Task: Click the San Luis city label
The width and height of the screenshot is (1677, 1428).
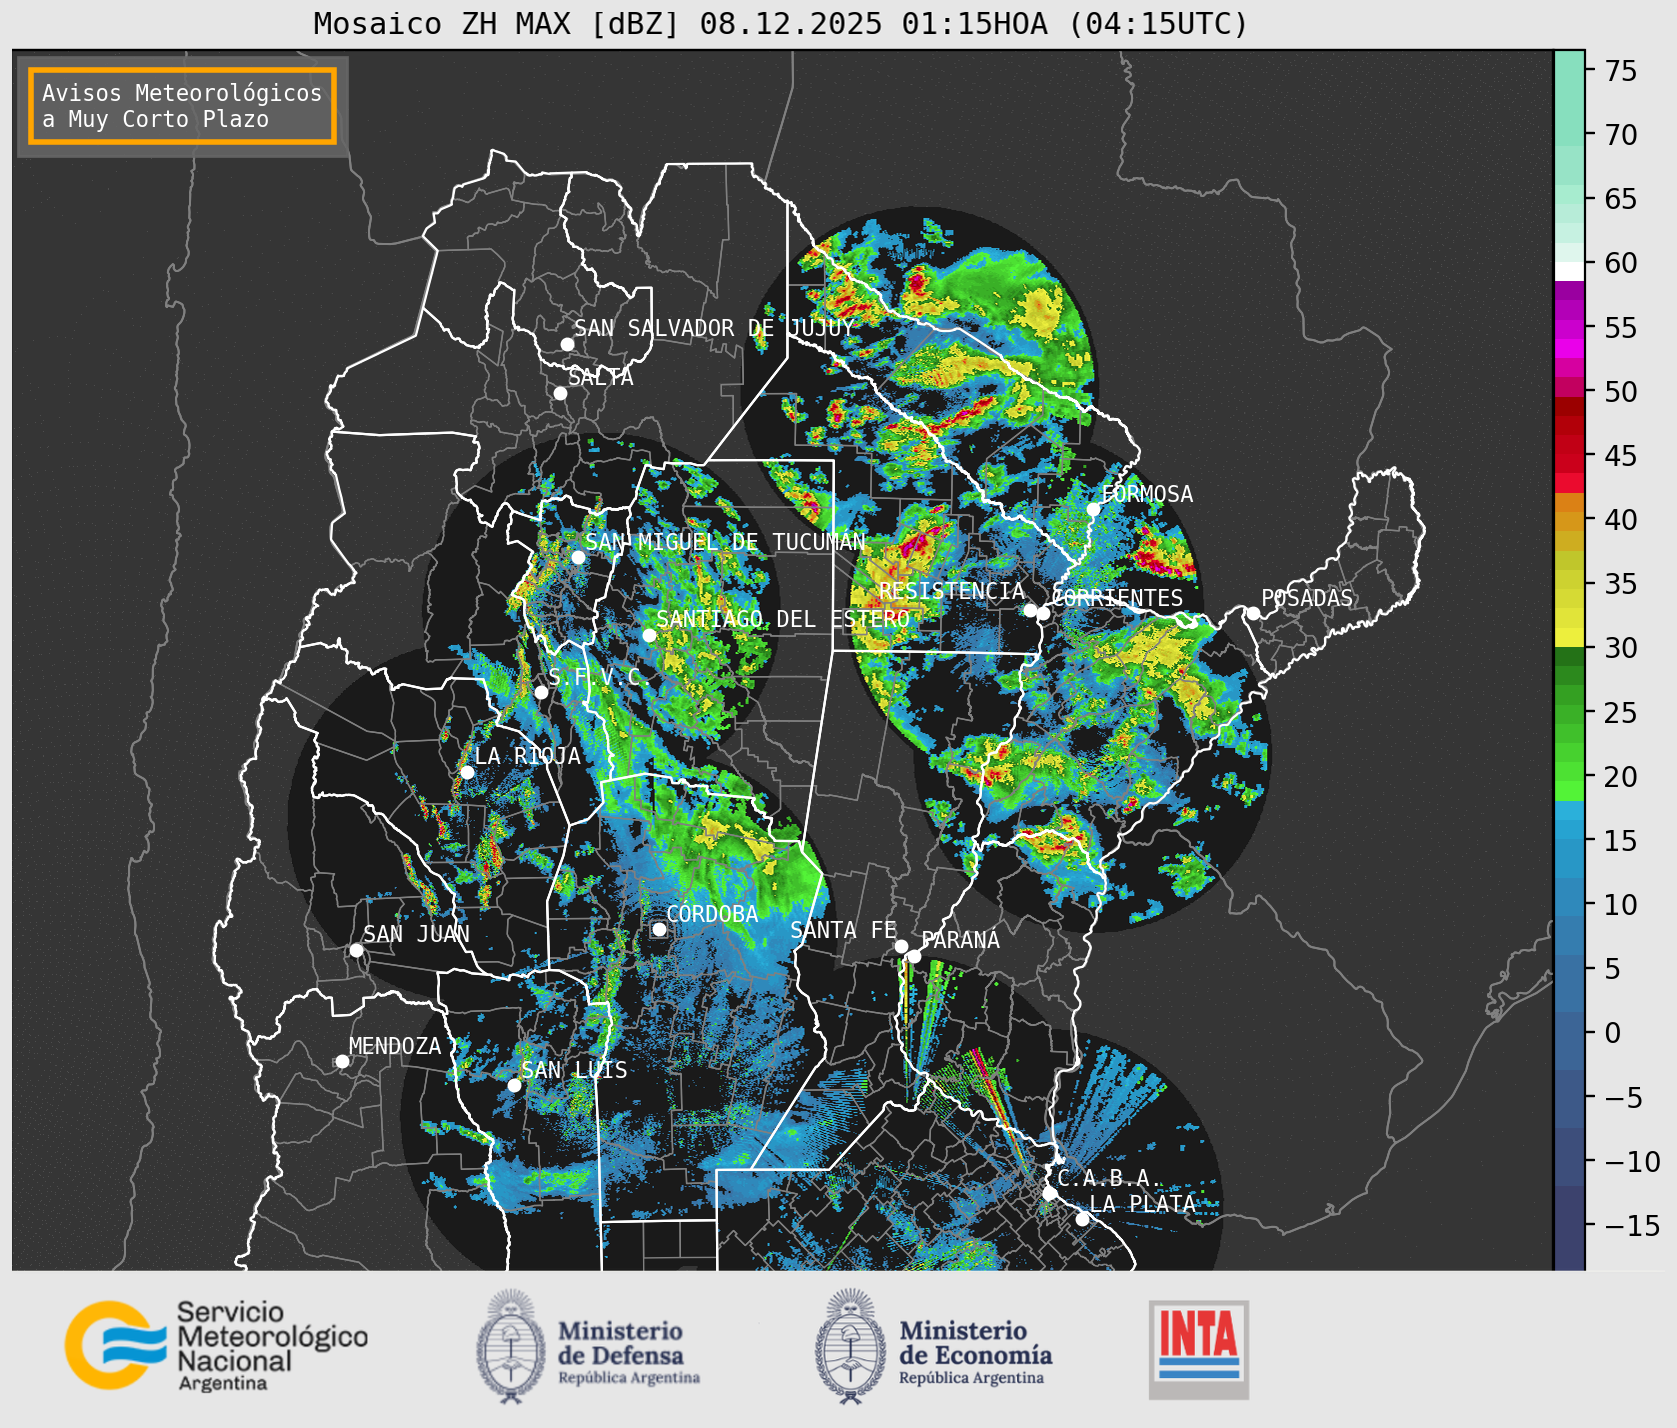Action: 575,1070
